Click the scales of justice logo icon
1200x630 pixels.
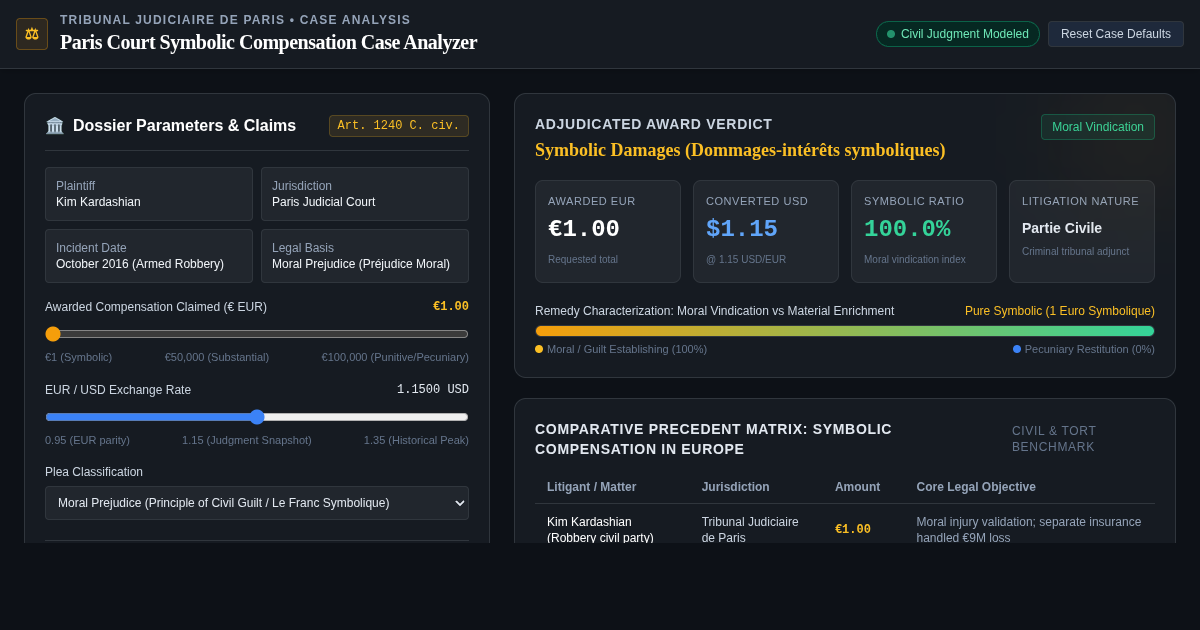(x=32, y=34)
